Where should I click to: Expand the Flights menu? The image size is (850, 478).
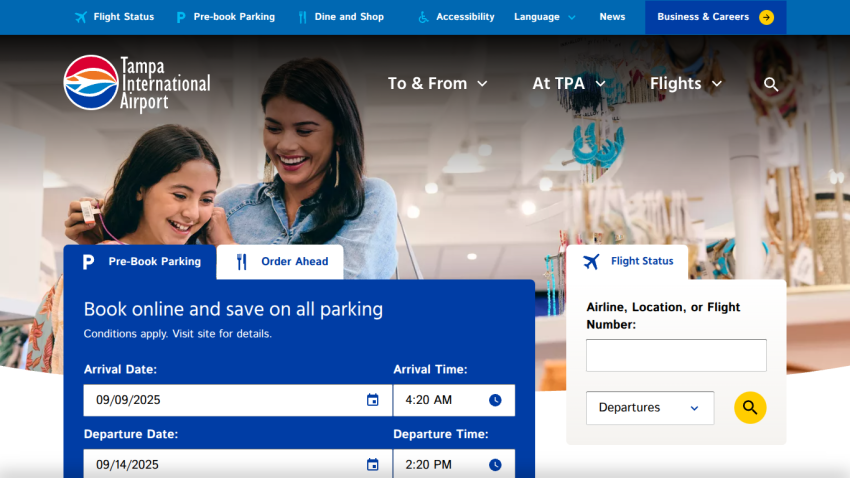point(686,83)
